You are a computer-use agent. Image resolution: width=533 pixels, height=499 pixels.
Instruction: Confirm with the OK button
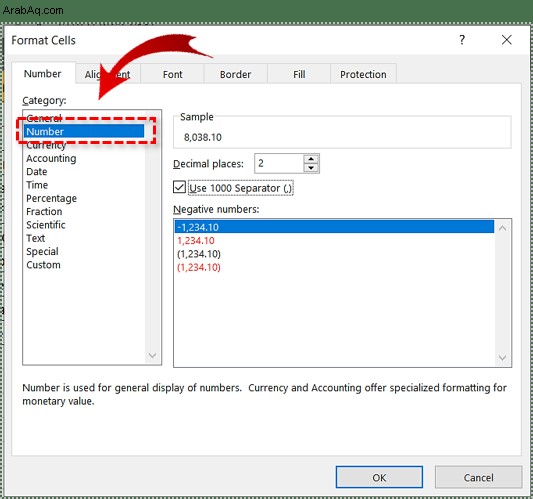click(x=379, y=477)
